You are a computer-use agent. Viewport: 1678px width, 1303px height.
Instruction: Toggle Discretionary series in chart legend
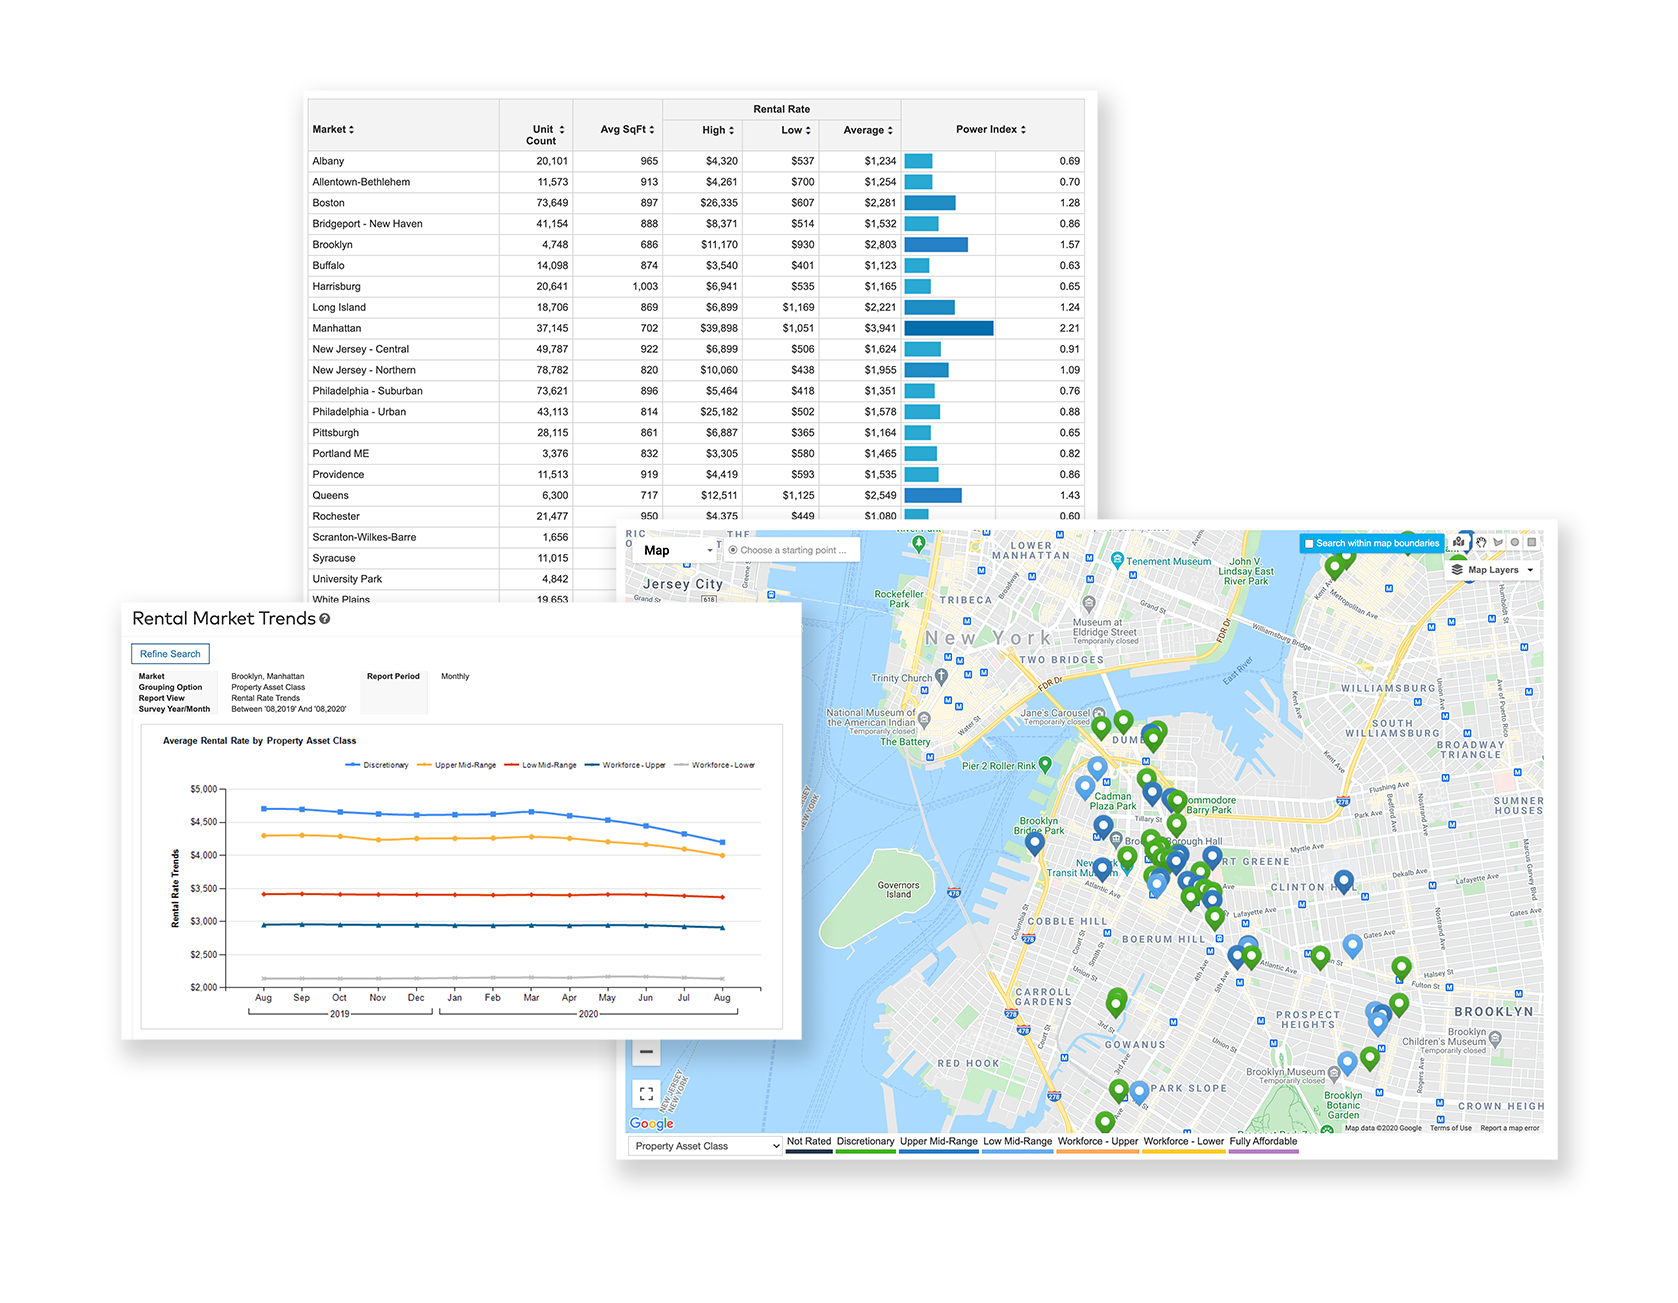377,765
